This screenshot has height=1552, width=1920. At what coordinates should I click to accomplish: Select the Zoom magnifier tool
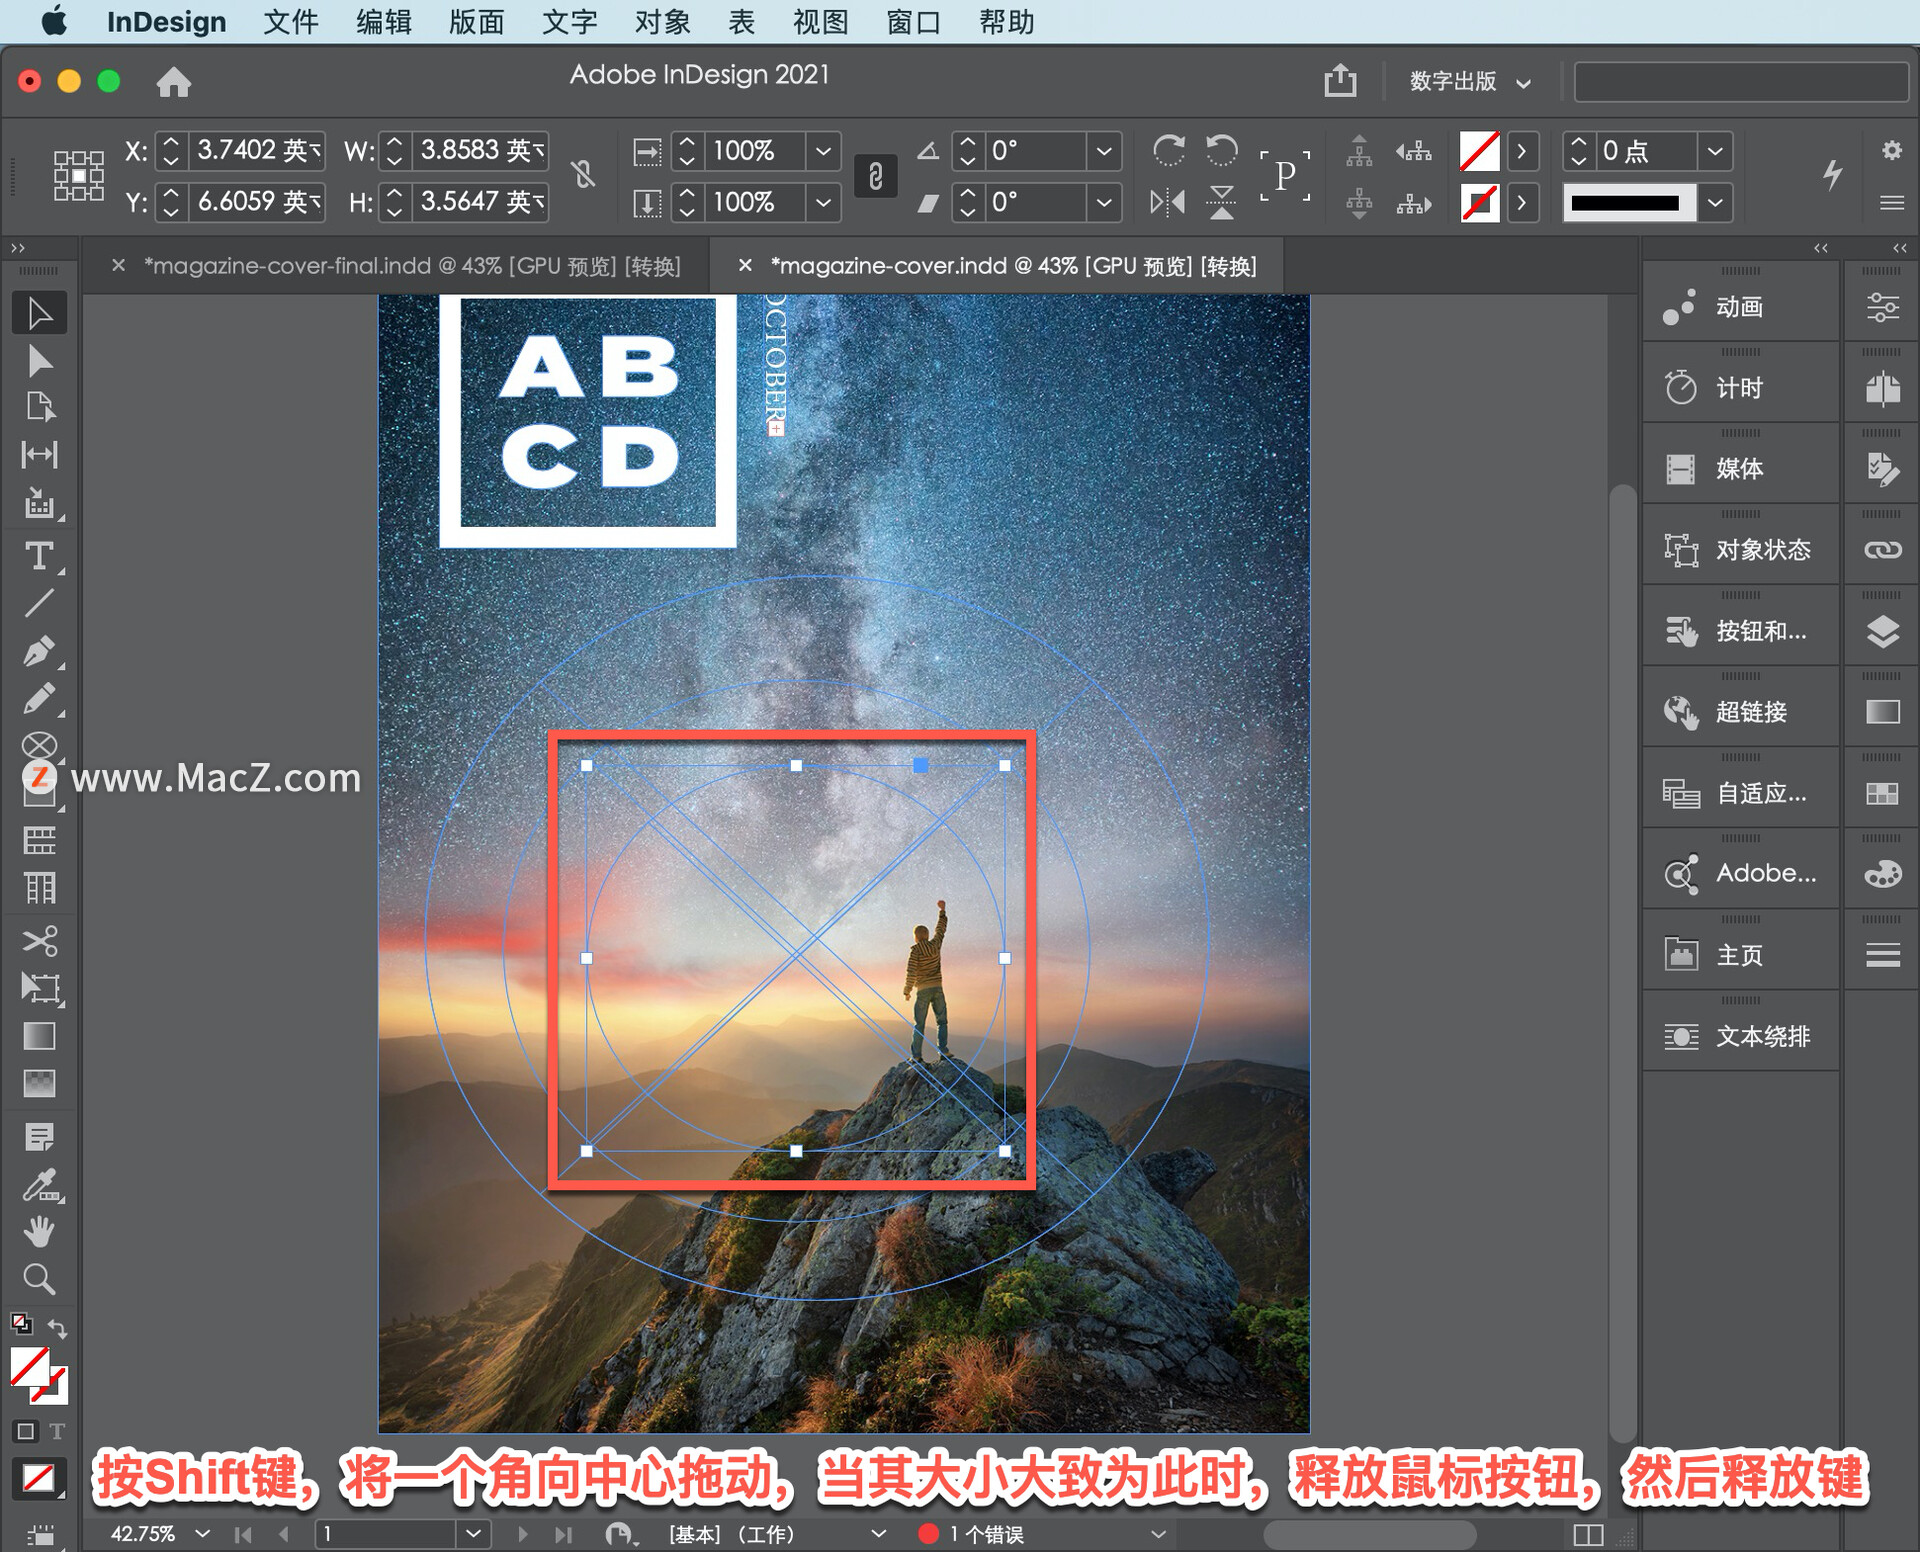pos(39,1279)
